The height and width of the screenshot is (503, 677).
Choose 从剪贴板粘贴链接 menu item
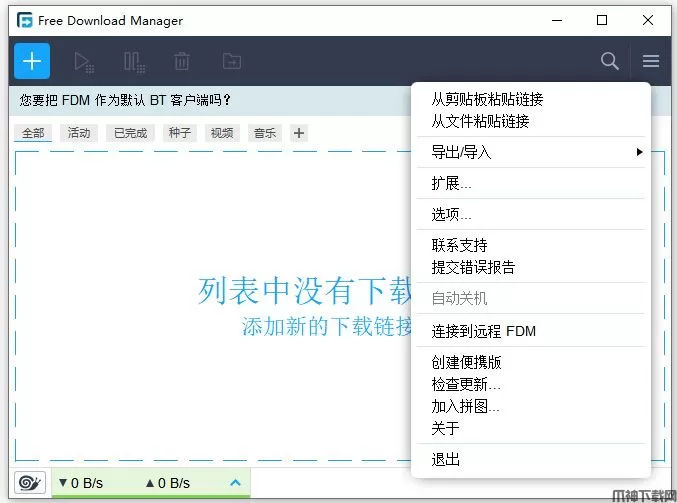click(487, 99)
